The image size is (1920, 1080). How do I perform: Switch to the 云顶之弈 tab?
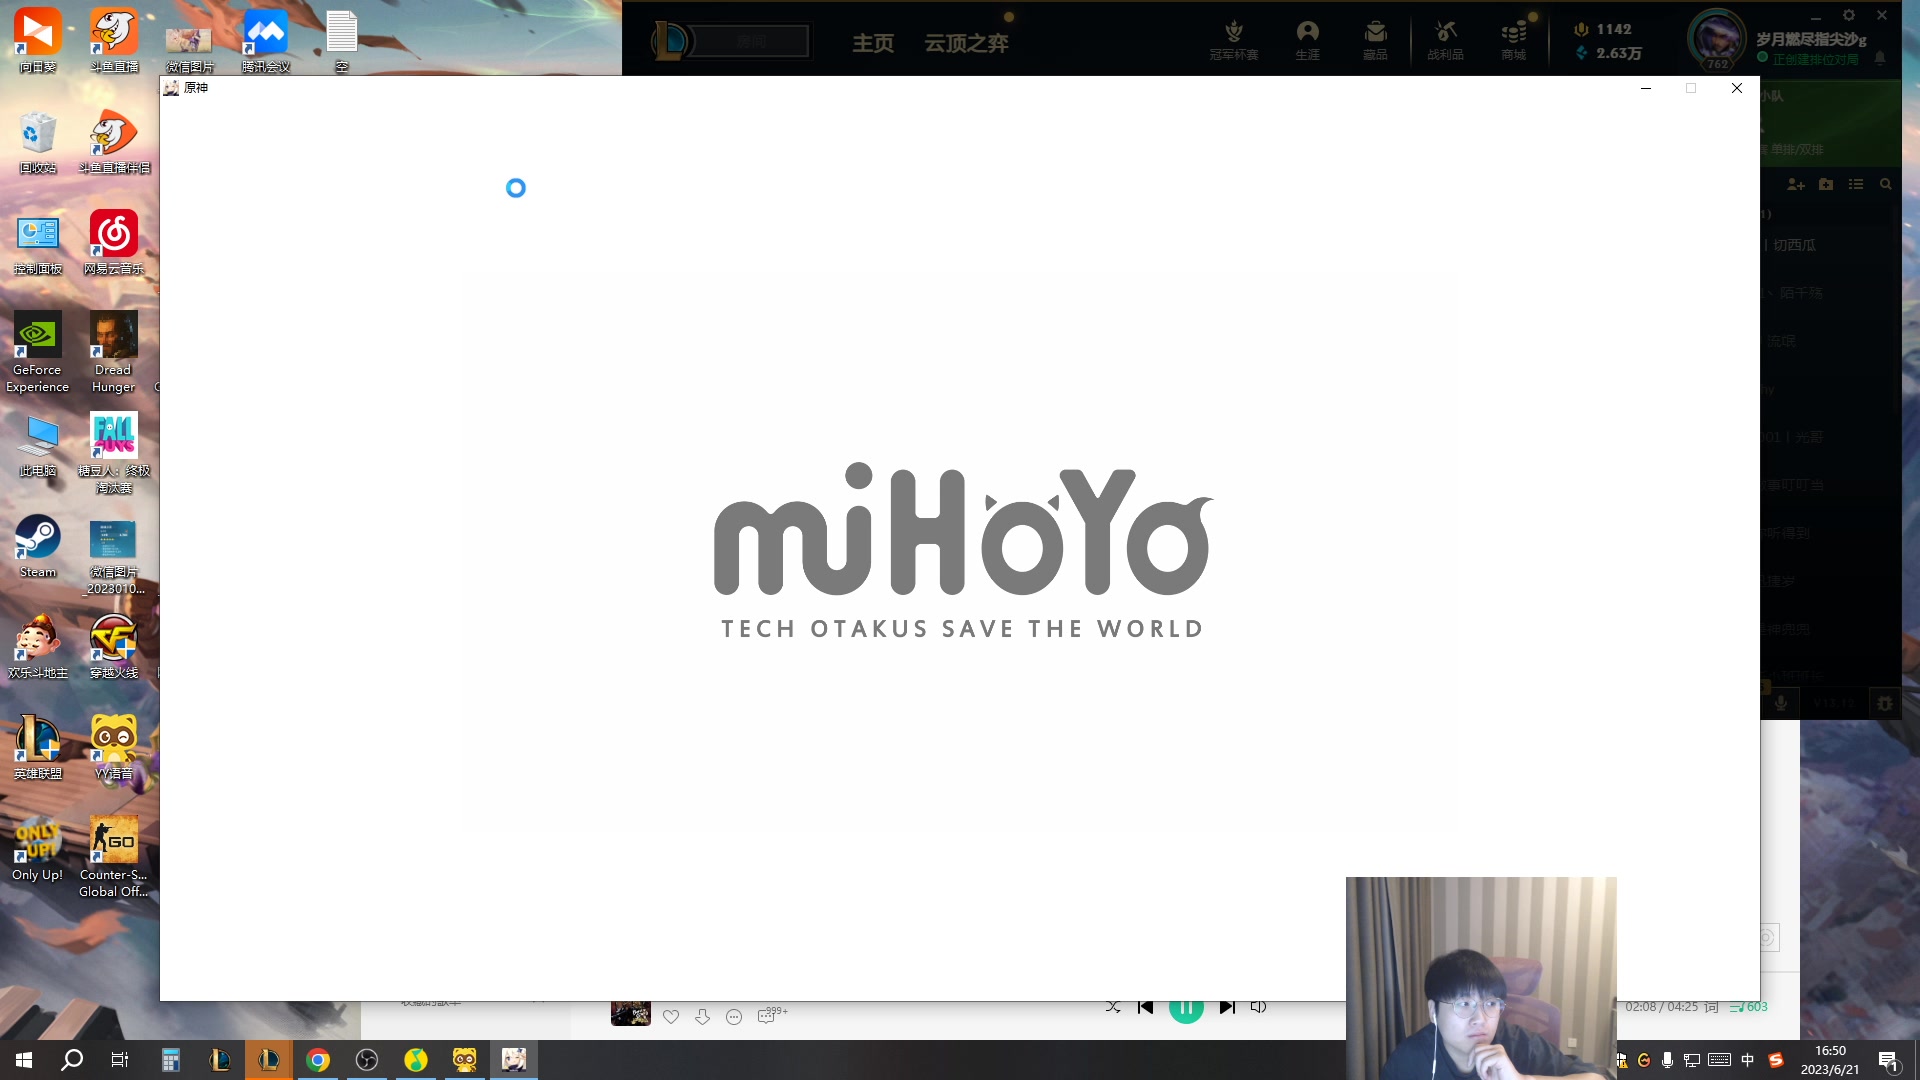(x=966, y=43)
